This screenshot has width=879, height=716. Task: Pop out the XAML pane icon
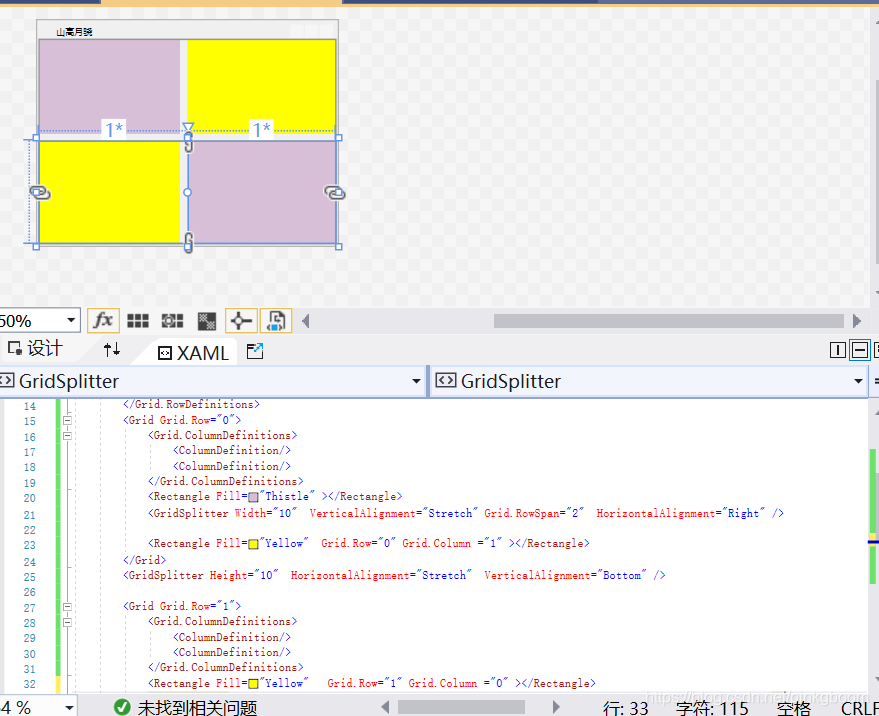coord(255,352)
